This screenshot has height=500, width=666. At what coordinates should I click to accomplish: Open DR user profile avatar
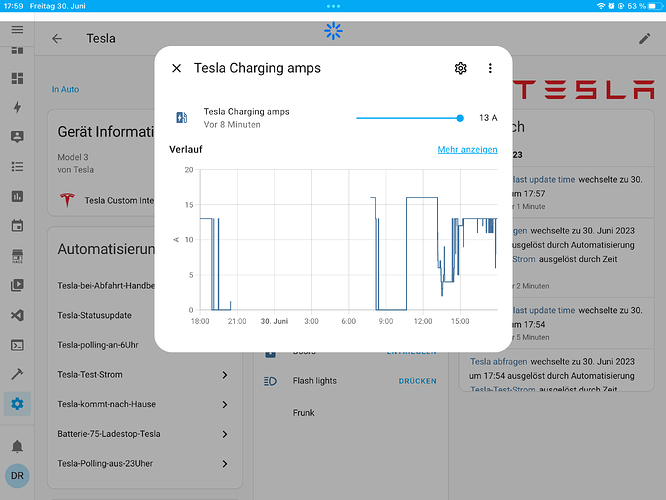(17, 476)
